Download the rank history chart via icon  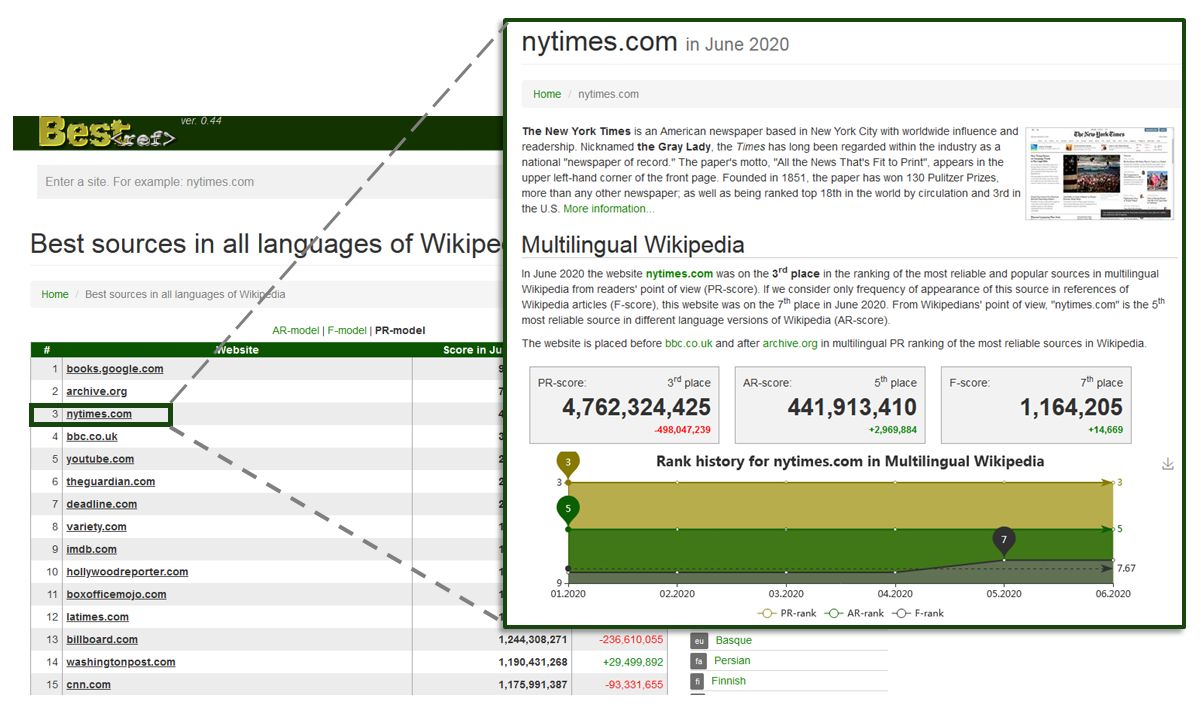[x=1167, y=464]
